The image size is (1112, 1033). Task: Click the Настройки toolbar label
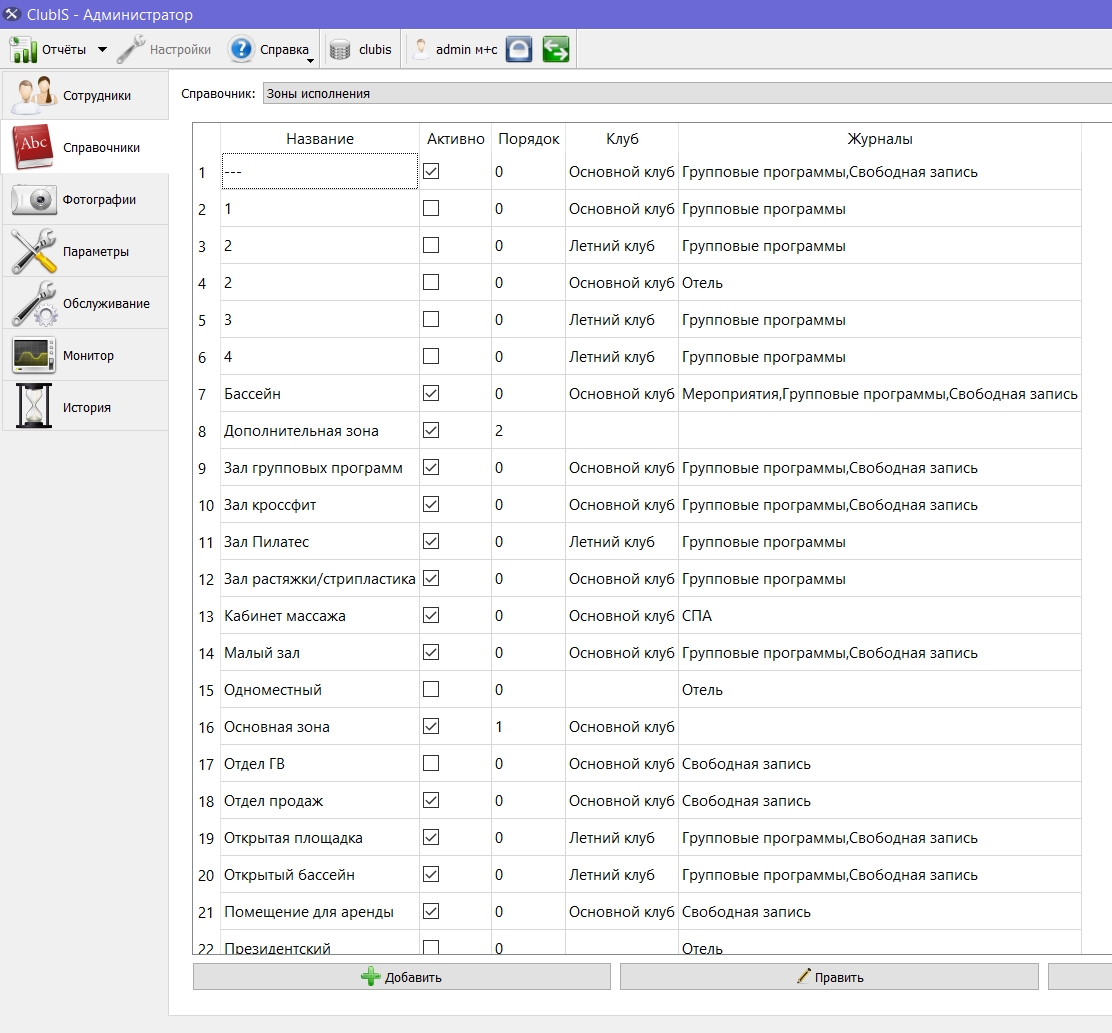coord(180,50)
